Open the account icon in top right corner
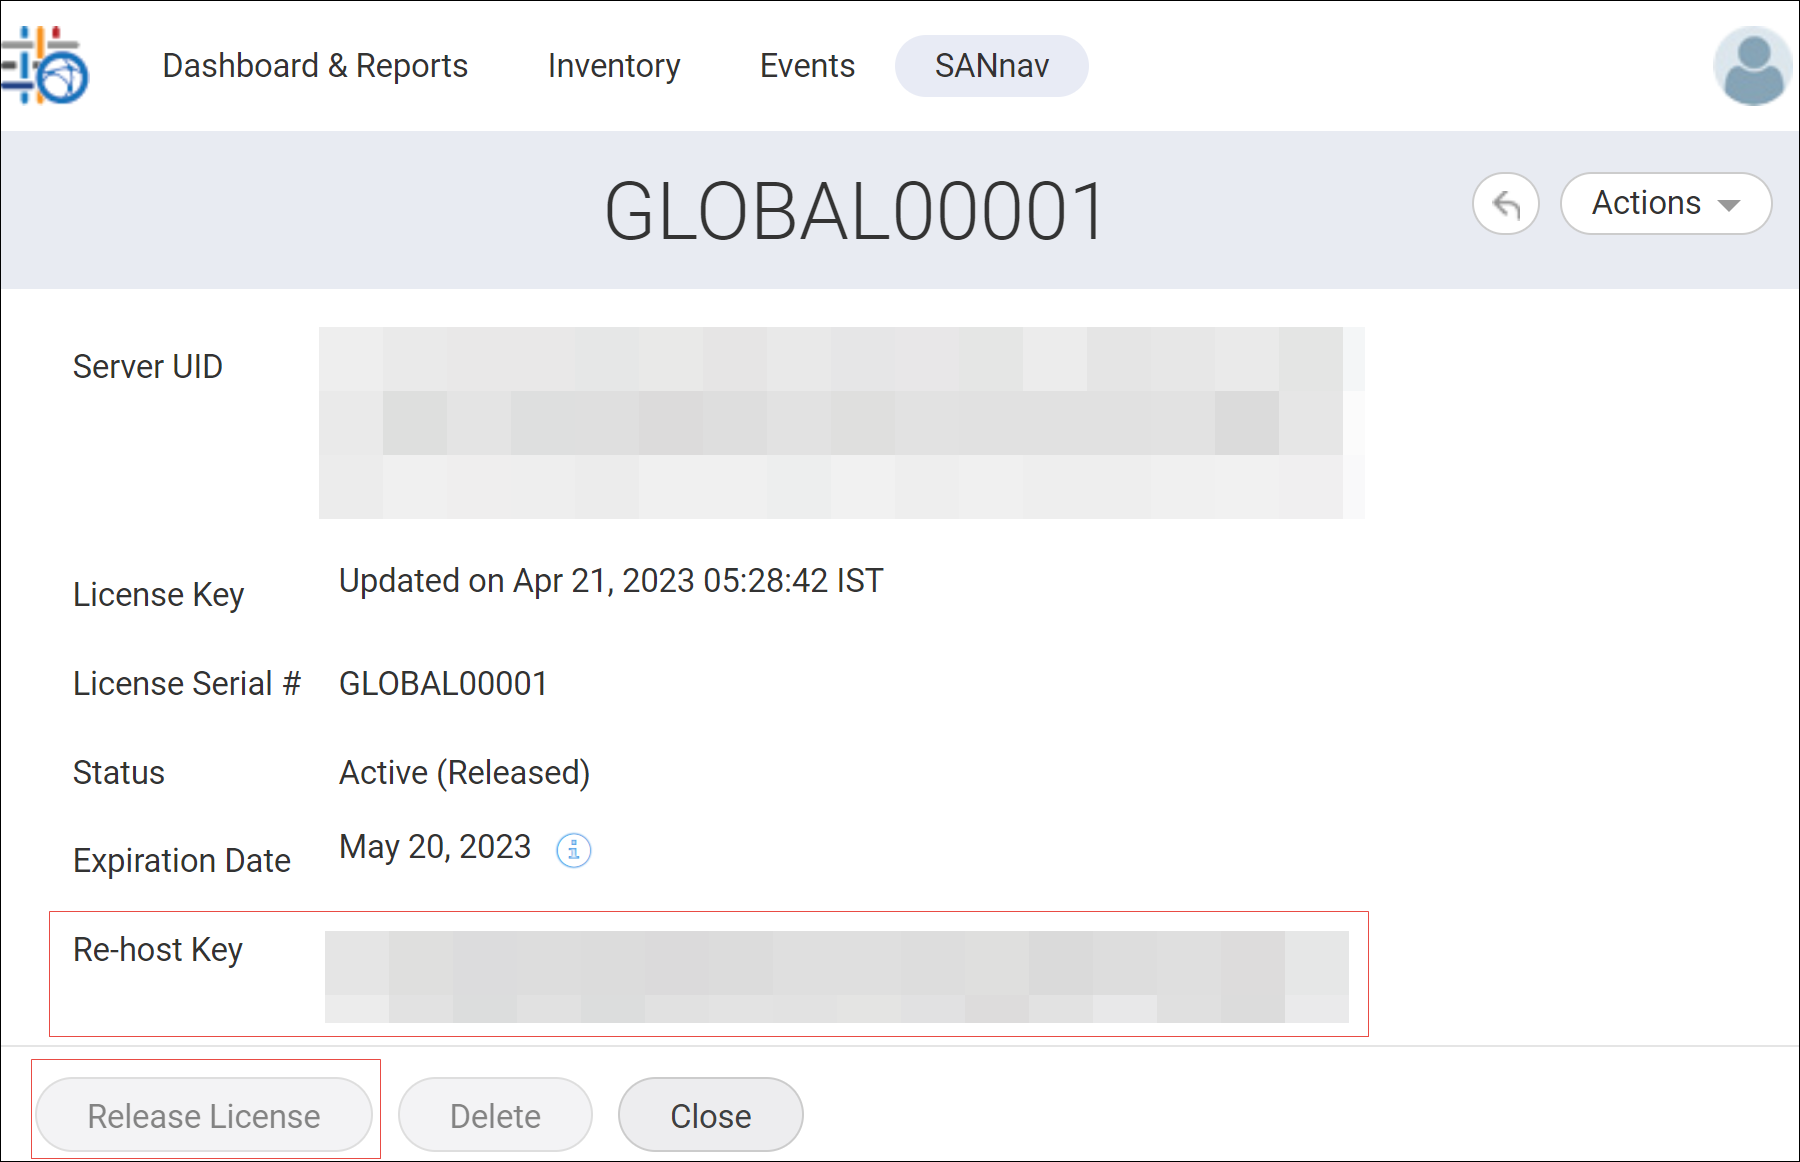The width and height of the screenshot is (1800, 1162). coord(1751,65)
